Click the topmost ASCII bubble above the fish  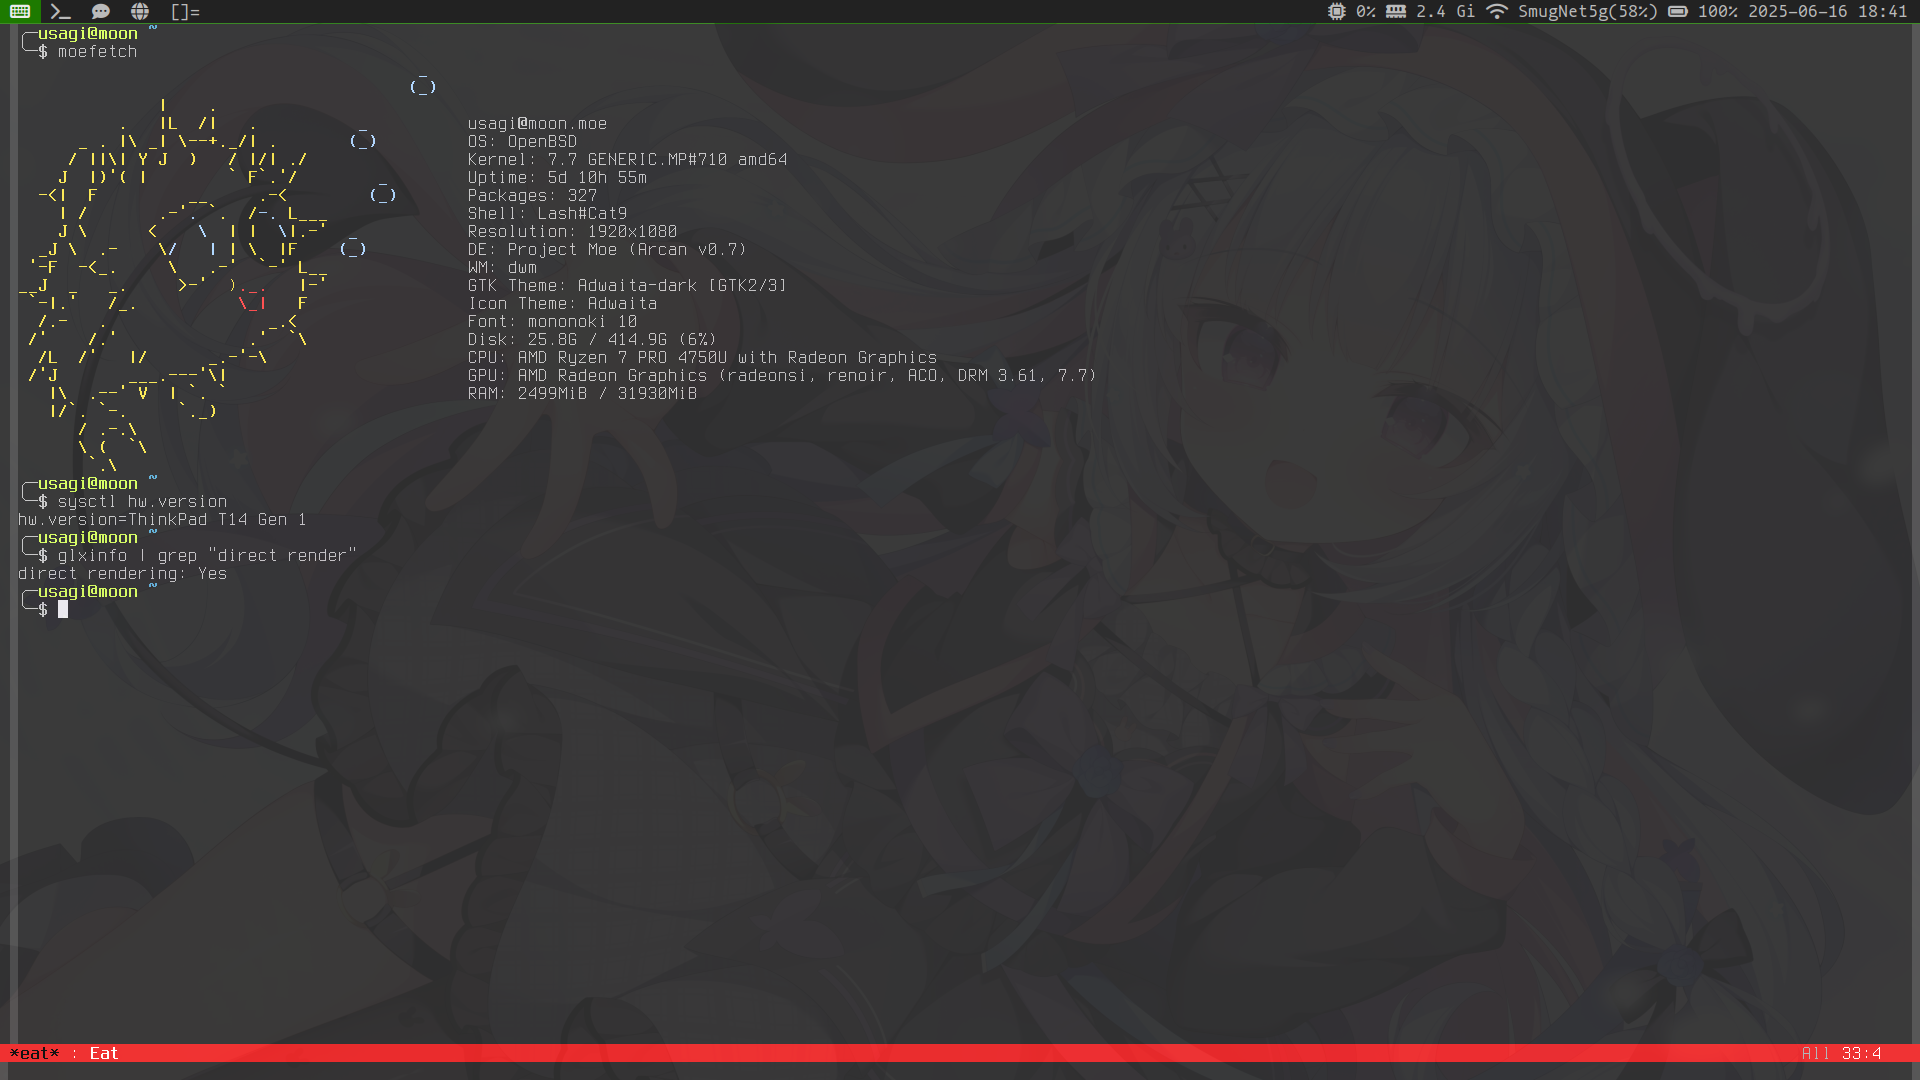(x=423, y=86)
